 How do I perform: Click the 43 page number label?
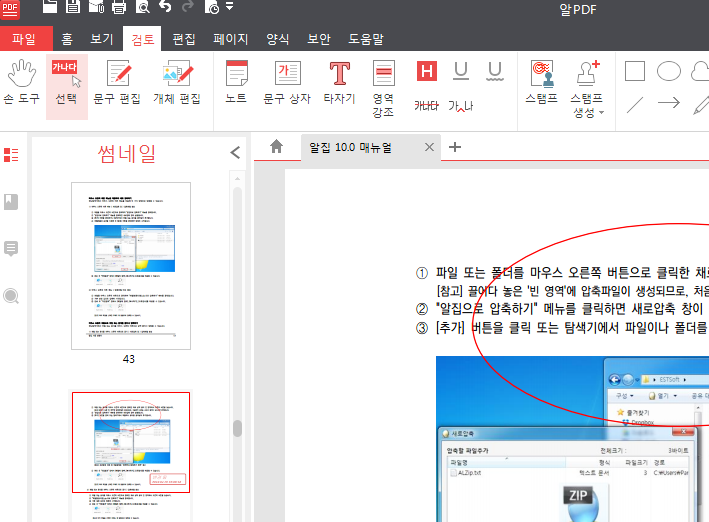tap(129, 359)
